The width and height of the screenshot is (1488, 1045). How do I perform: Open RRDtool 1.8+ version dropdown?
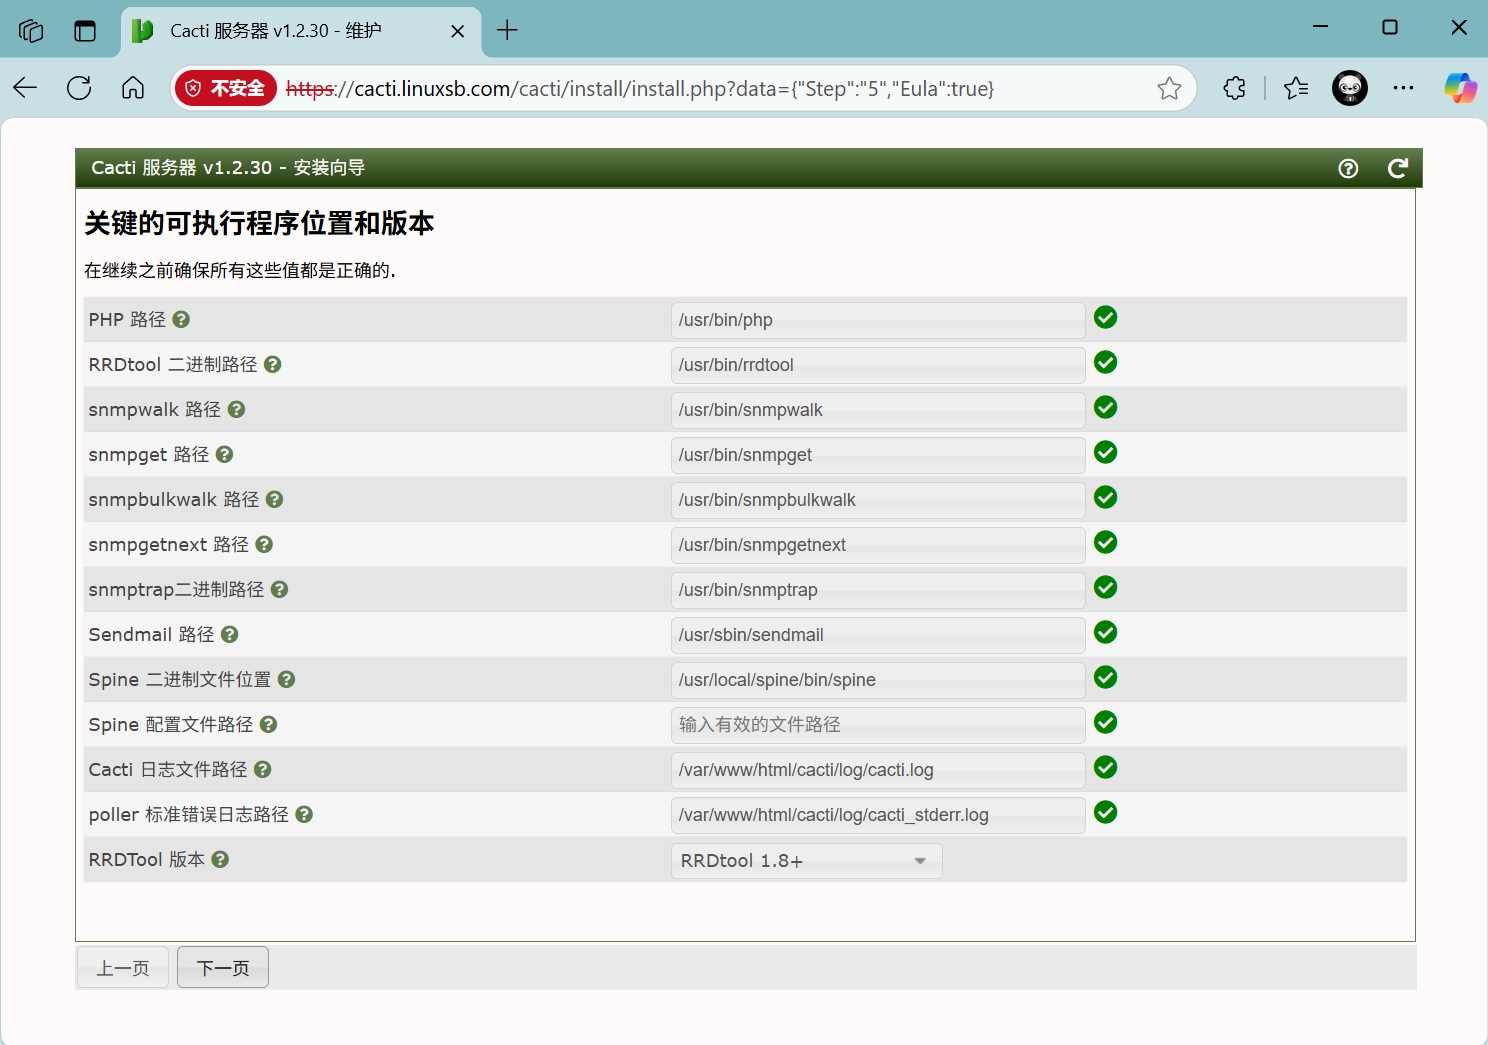point(806,861)
